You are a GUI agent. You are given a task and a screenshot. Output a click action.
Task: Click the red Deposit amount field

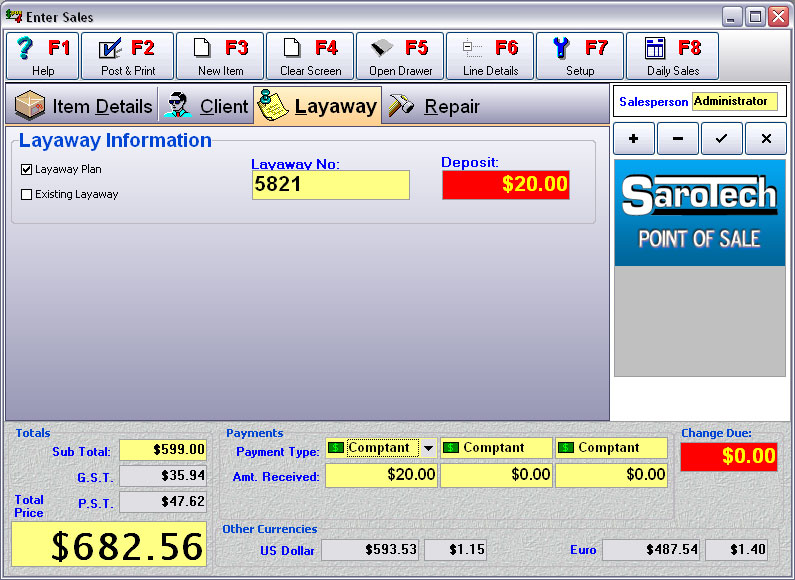click(x=506, y=185)
